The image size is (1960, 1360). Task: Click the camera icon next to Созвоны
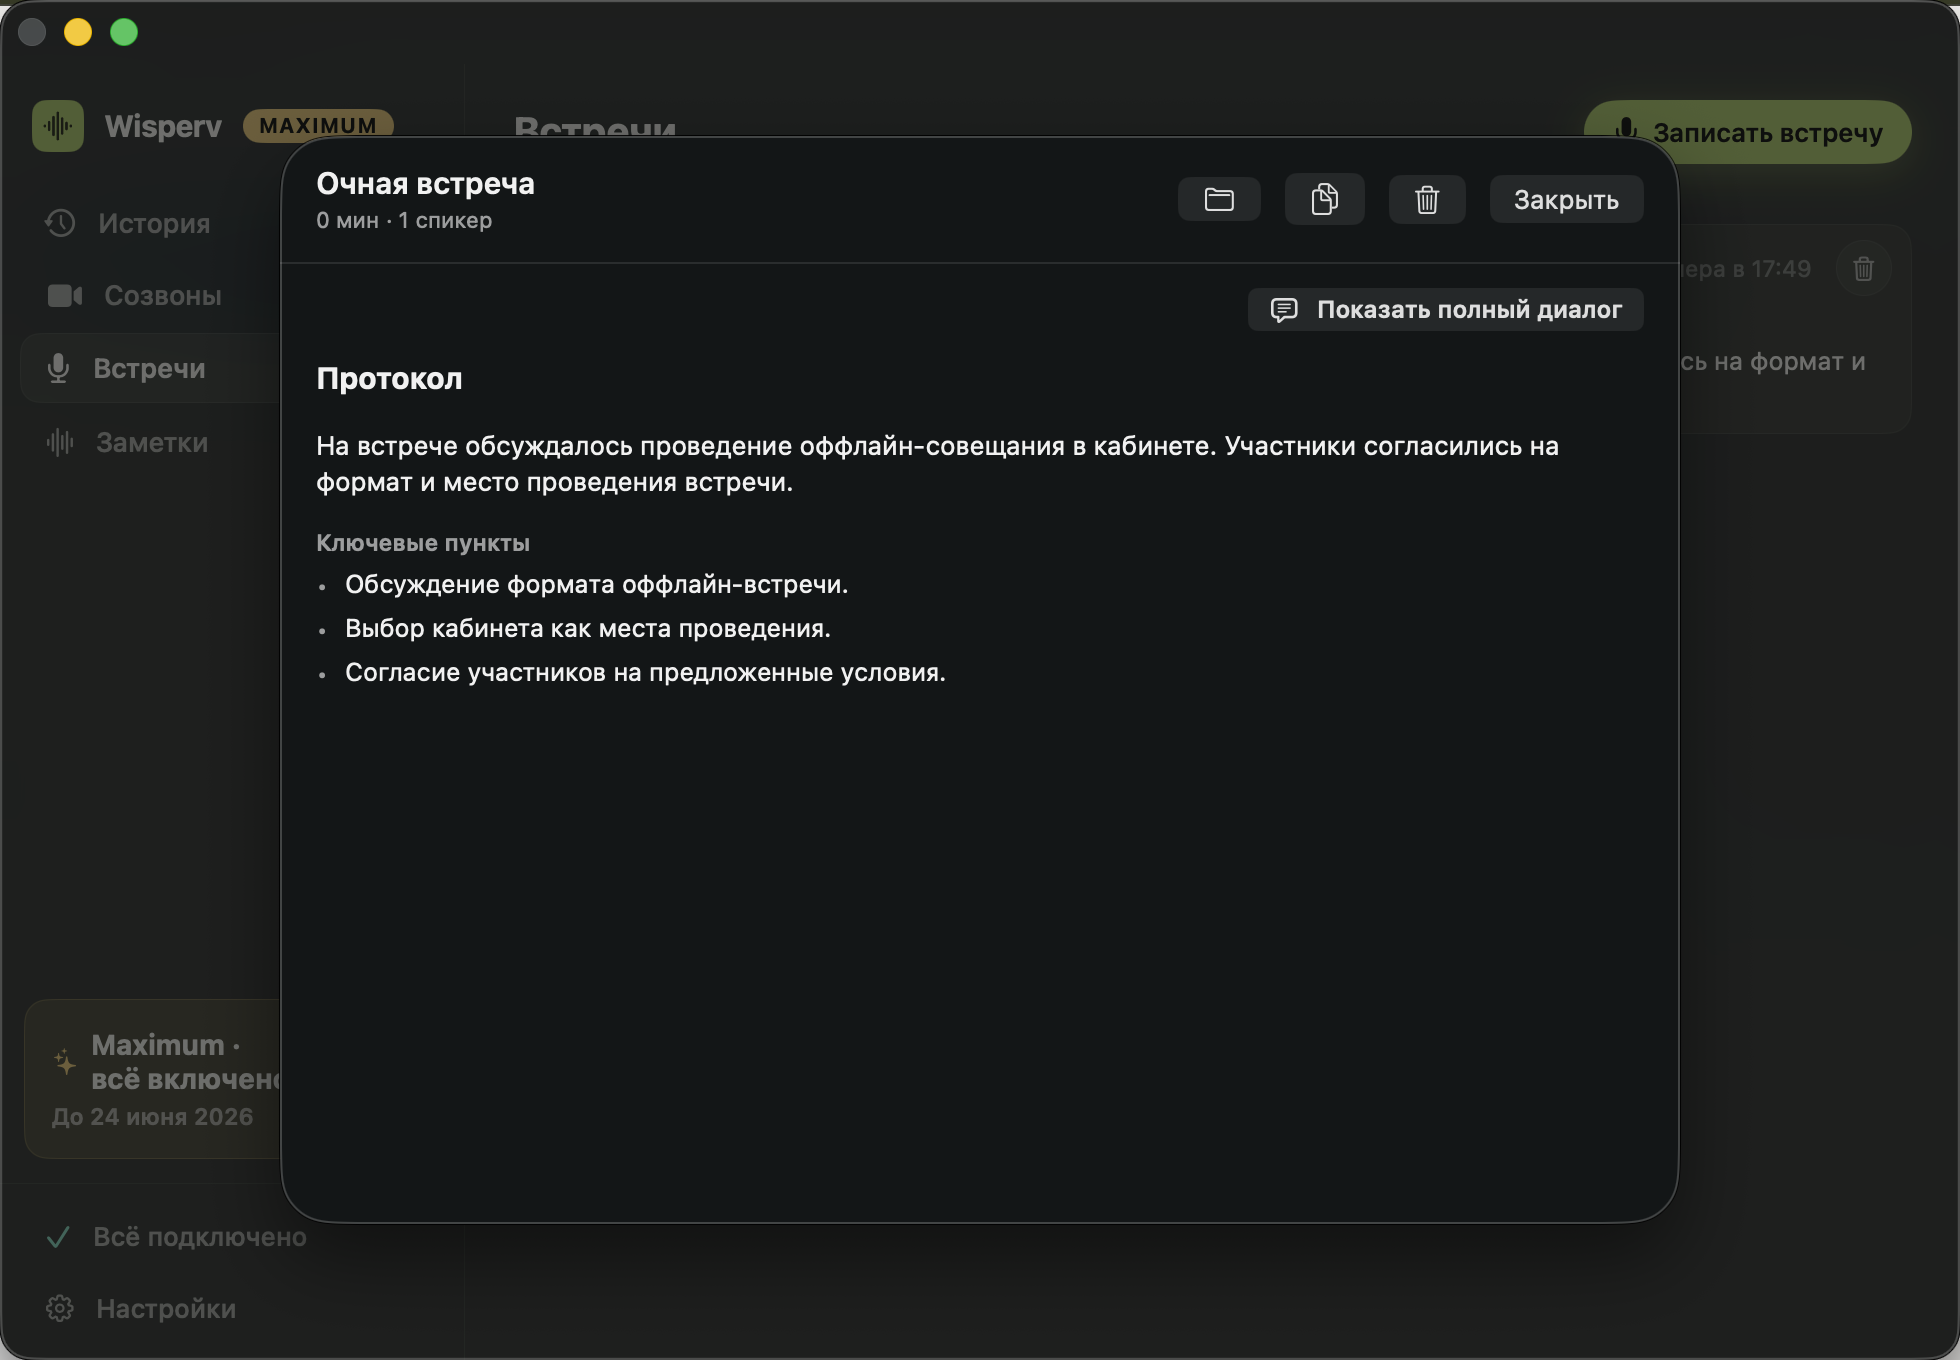coord(65,296)
